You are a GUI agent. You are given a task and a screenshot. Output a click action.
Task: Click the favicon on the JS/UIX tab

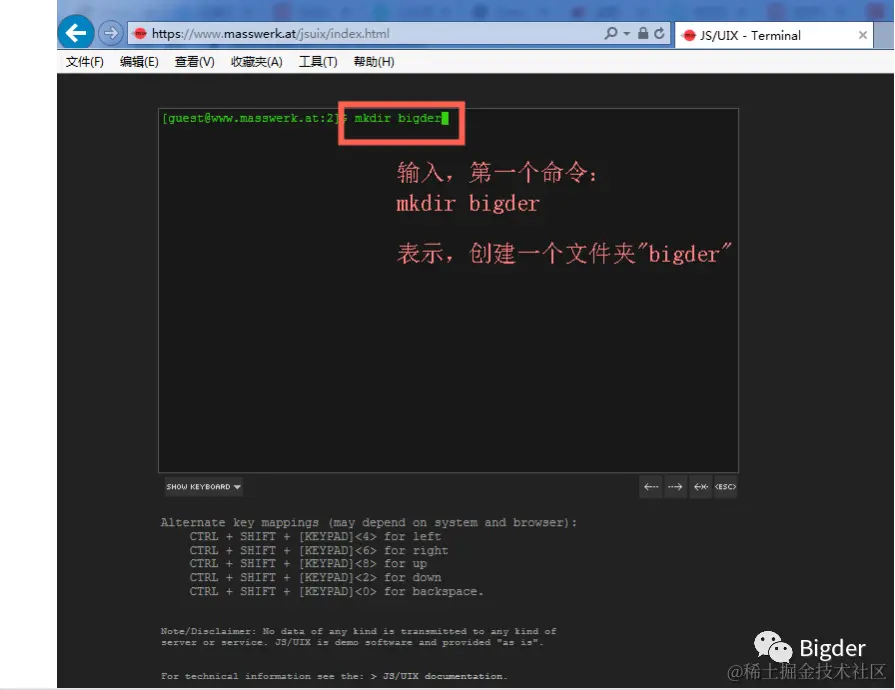pyautogui.click(x=690, y=35)
